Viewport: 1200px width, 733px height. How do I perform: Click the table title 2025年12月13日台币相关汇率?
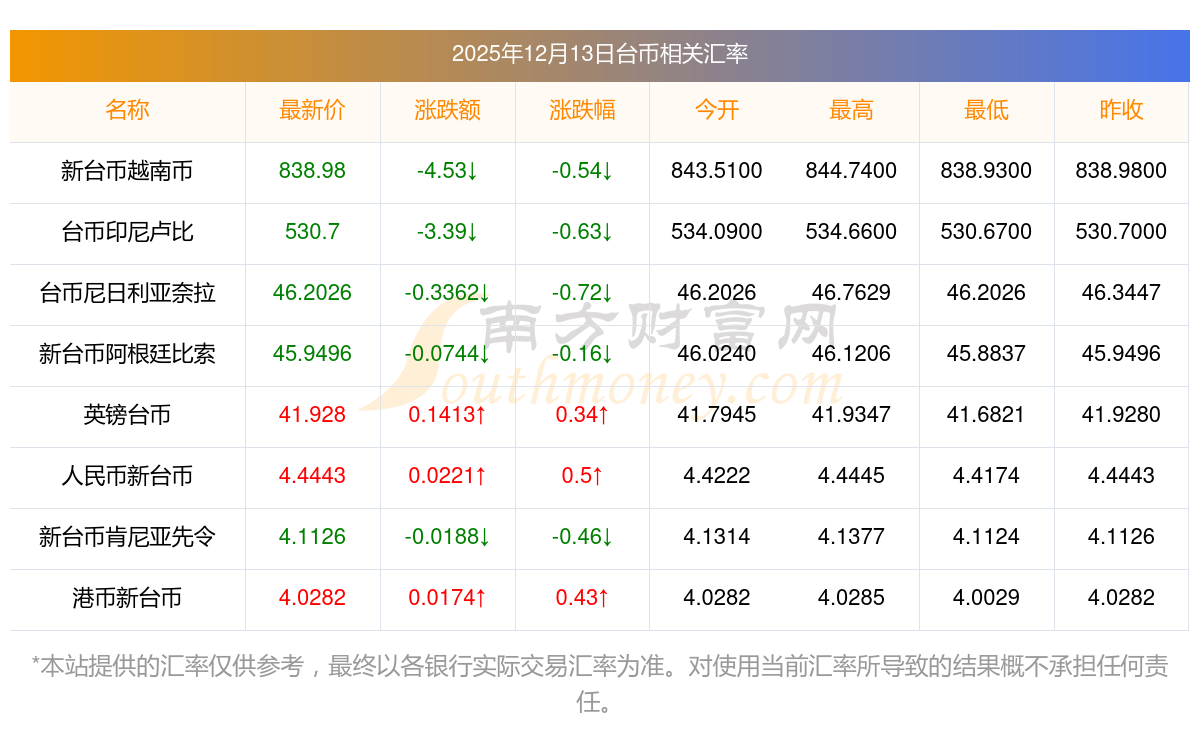click(x=600, y=54)
